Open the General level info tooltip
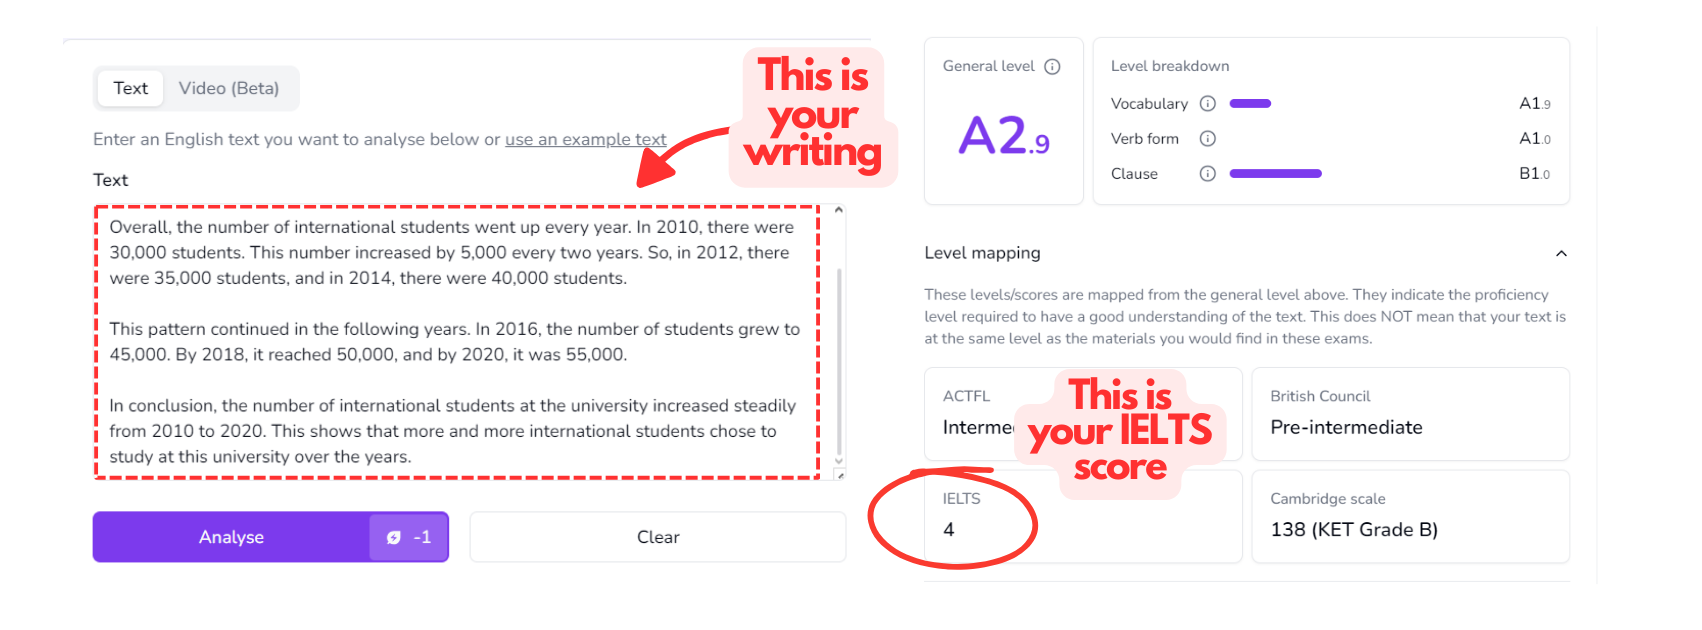Screen dimensions: 1702x630 click(1050, 66)
